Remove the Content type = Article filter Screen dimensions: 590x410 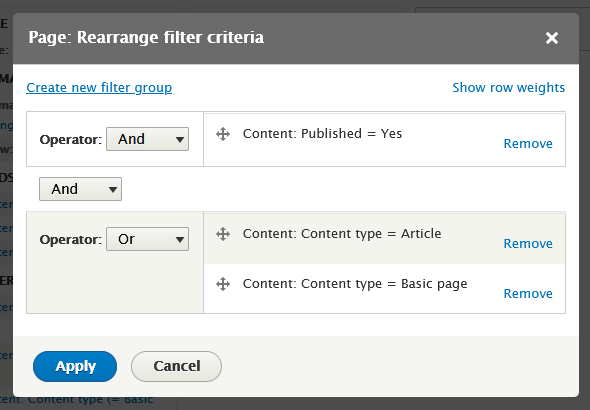(528, 243)
